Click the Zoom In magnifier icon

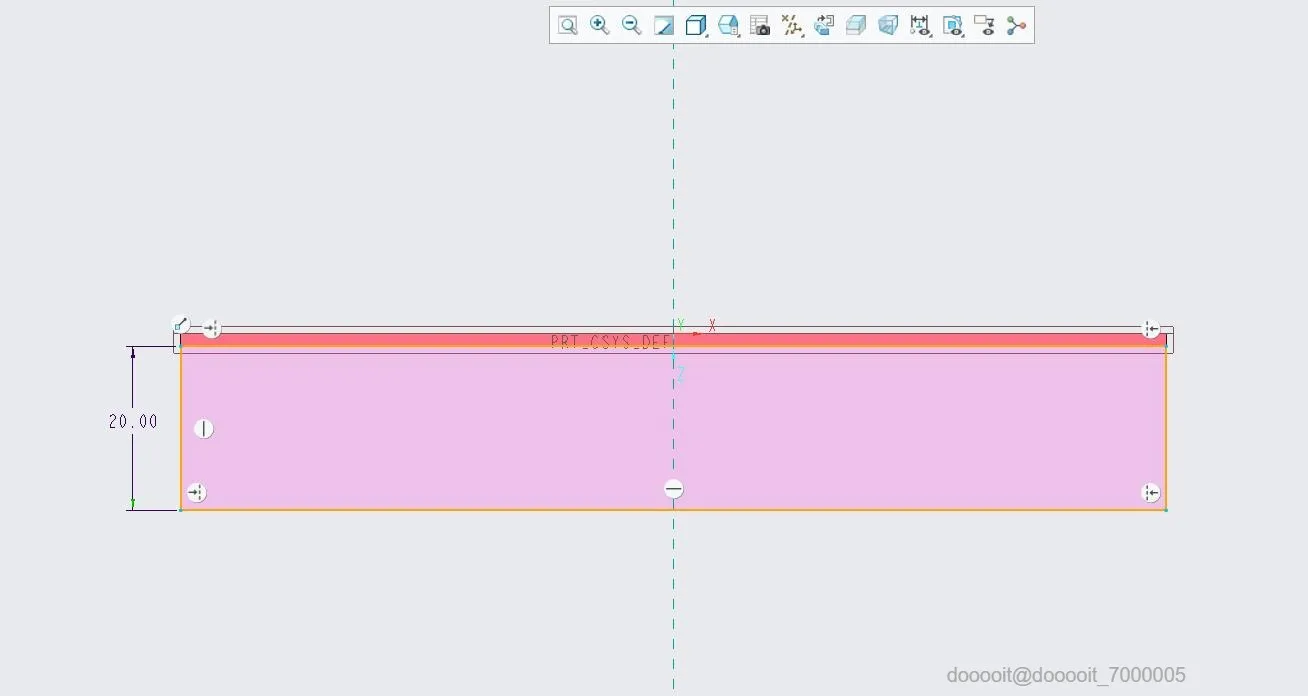pyautogui.click(x=599, y=25)
